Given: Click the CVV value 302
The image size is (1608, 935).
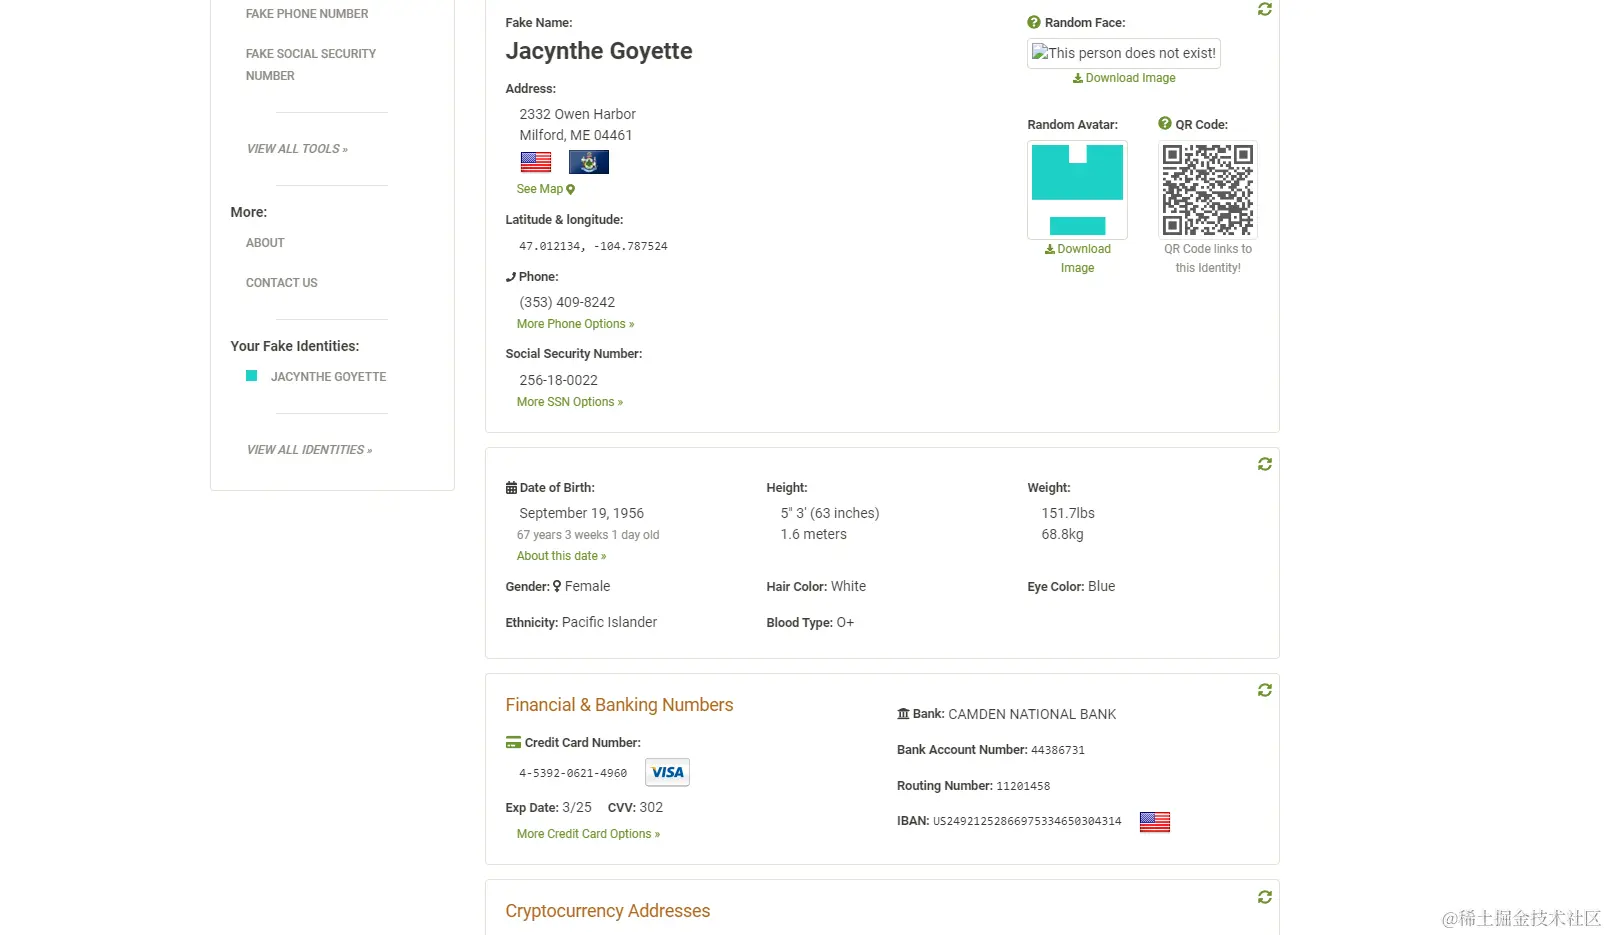Looking at the screenshot, I should (x=651, y=807).
